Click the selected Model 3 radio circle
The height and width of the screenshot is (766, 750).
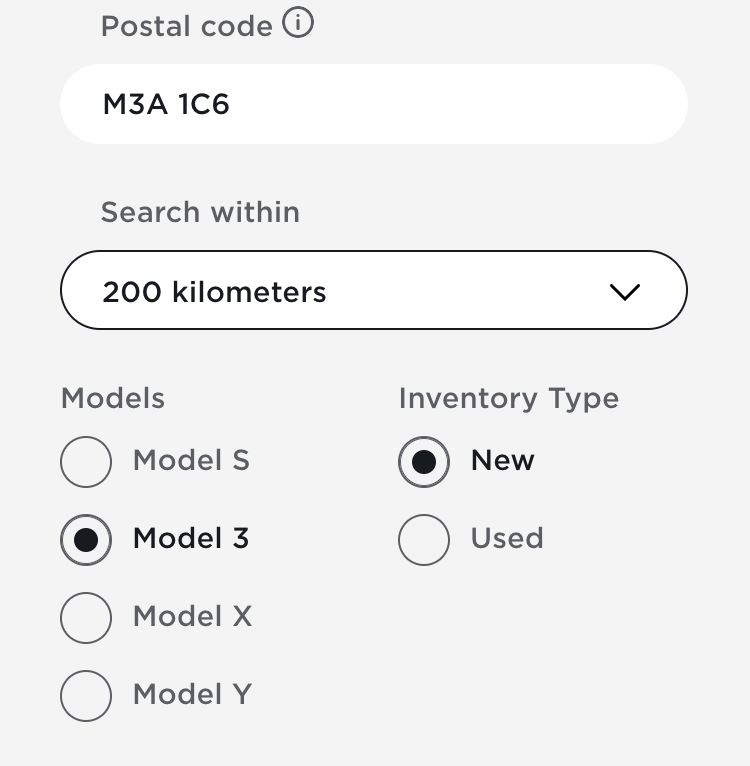pyautogui.click(x=86, y=540)
